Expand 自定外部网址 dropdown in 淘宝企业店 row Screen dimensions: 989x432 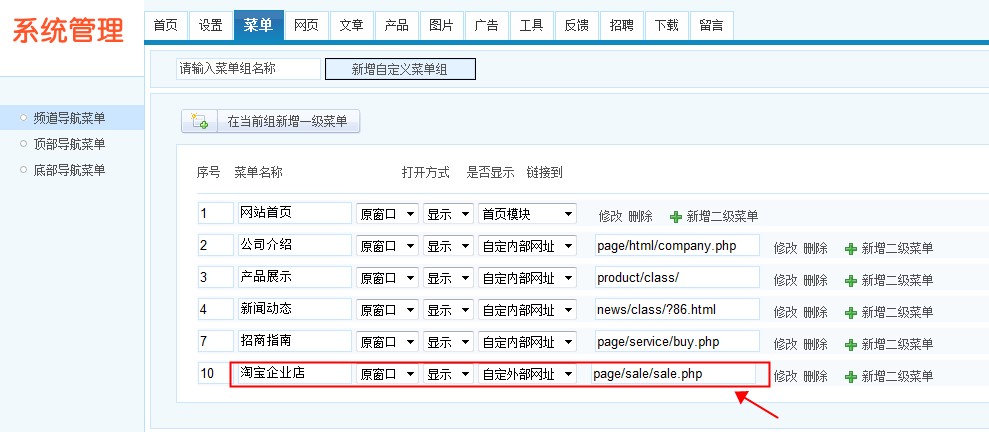[x=527, y=374]
